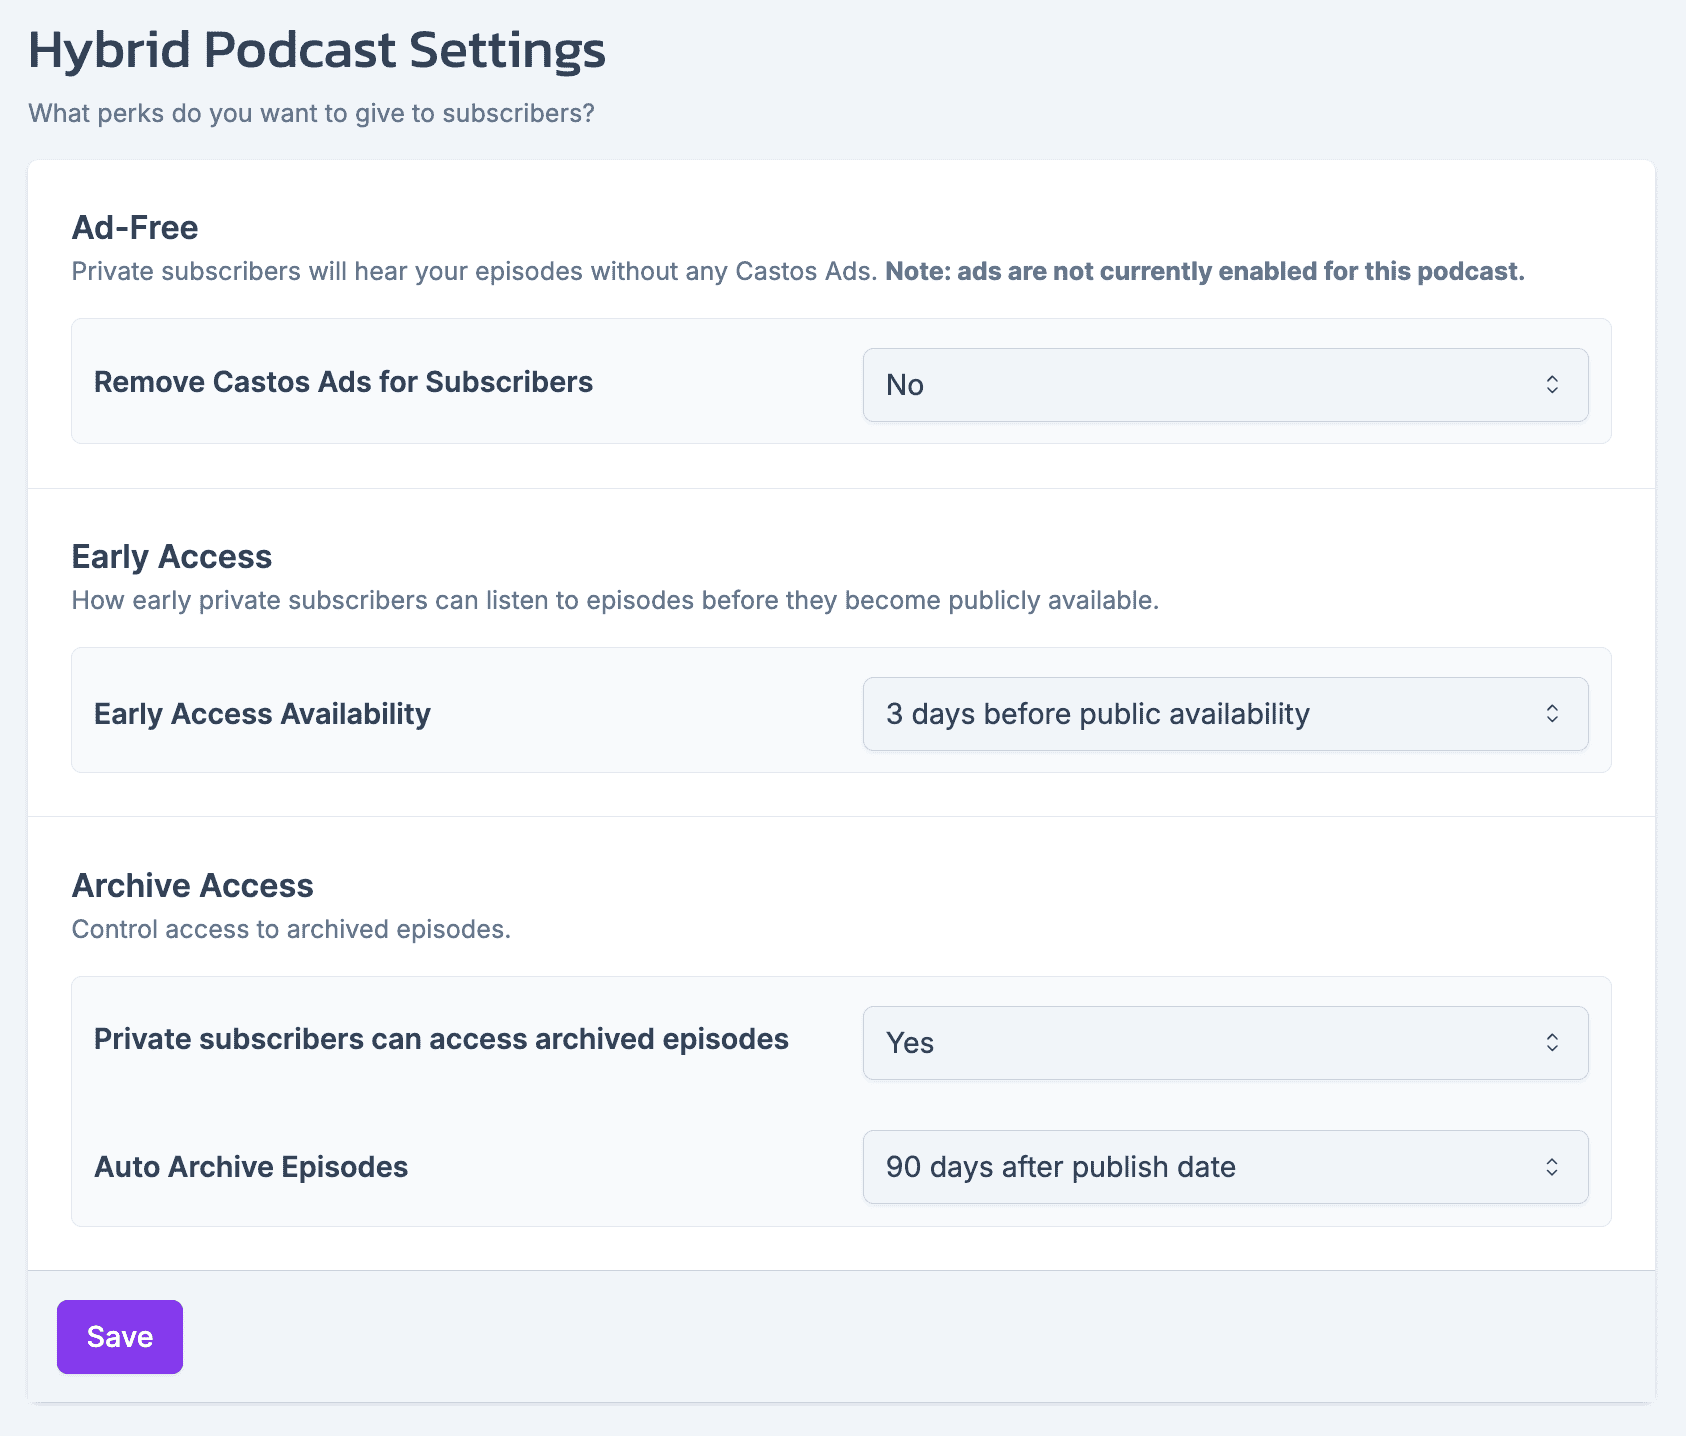
Task: Click the Archive Access section heading
Action: click(x=193, y=886)
